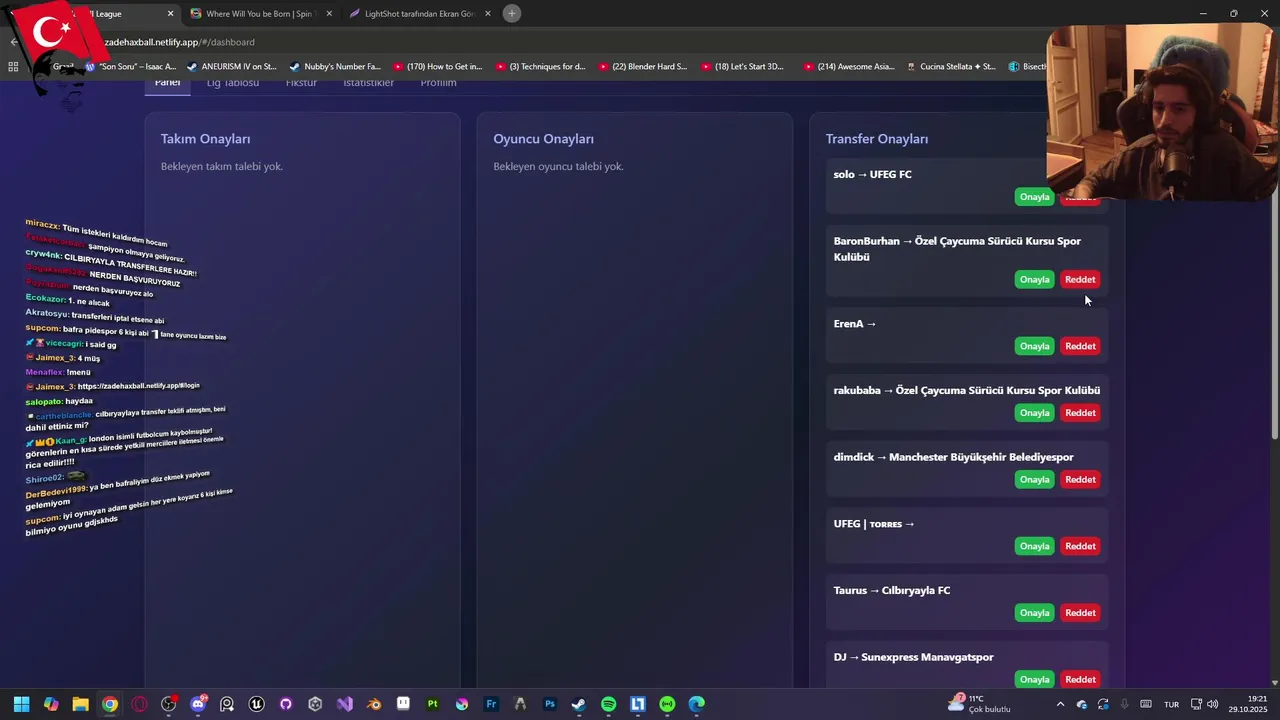Reject BaronBurhan transfer with Reddet
1280x720 pixels.
tap(1080, 279)
